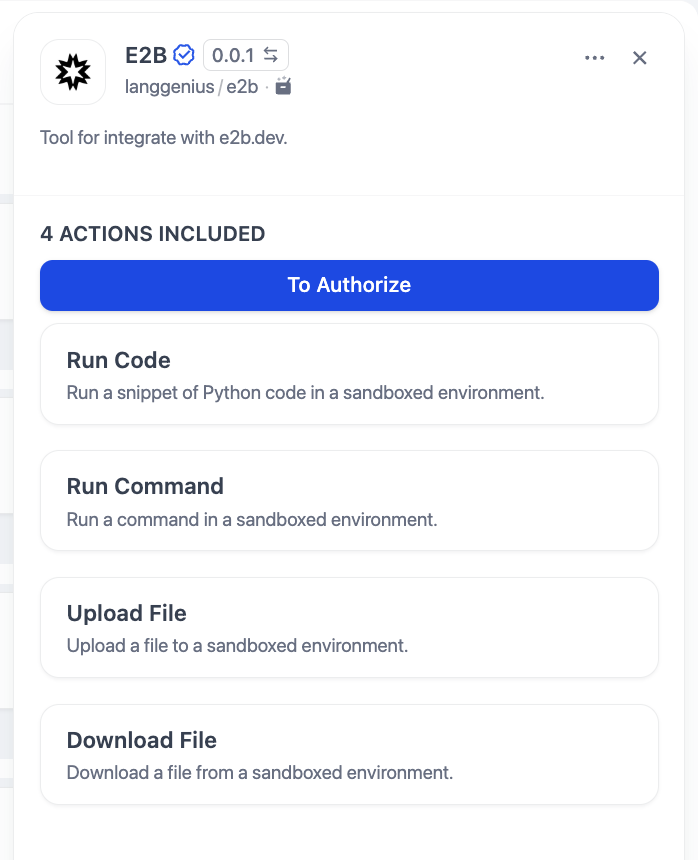Click the e2b plugin name after the slash
The image size is (698, 860).
click(x=242, y=87)
